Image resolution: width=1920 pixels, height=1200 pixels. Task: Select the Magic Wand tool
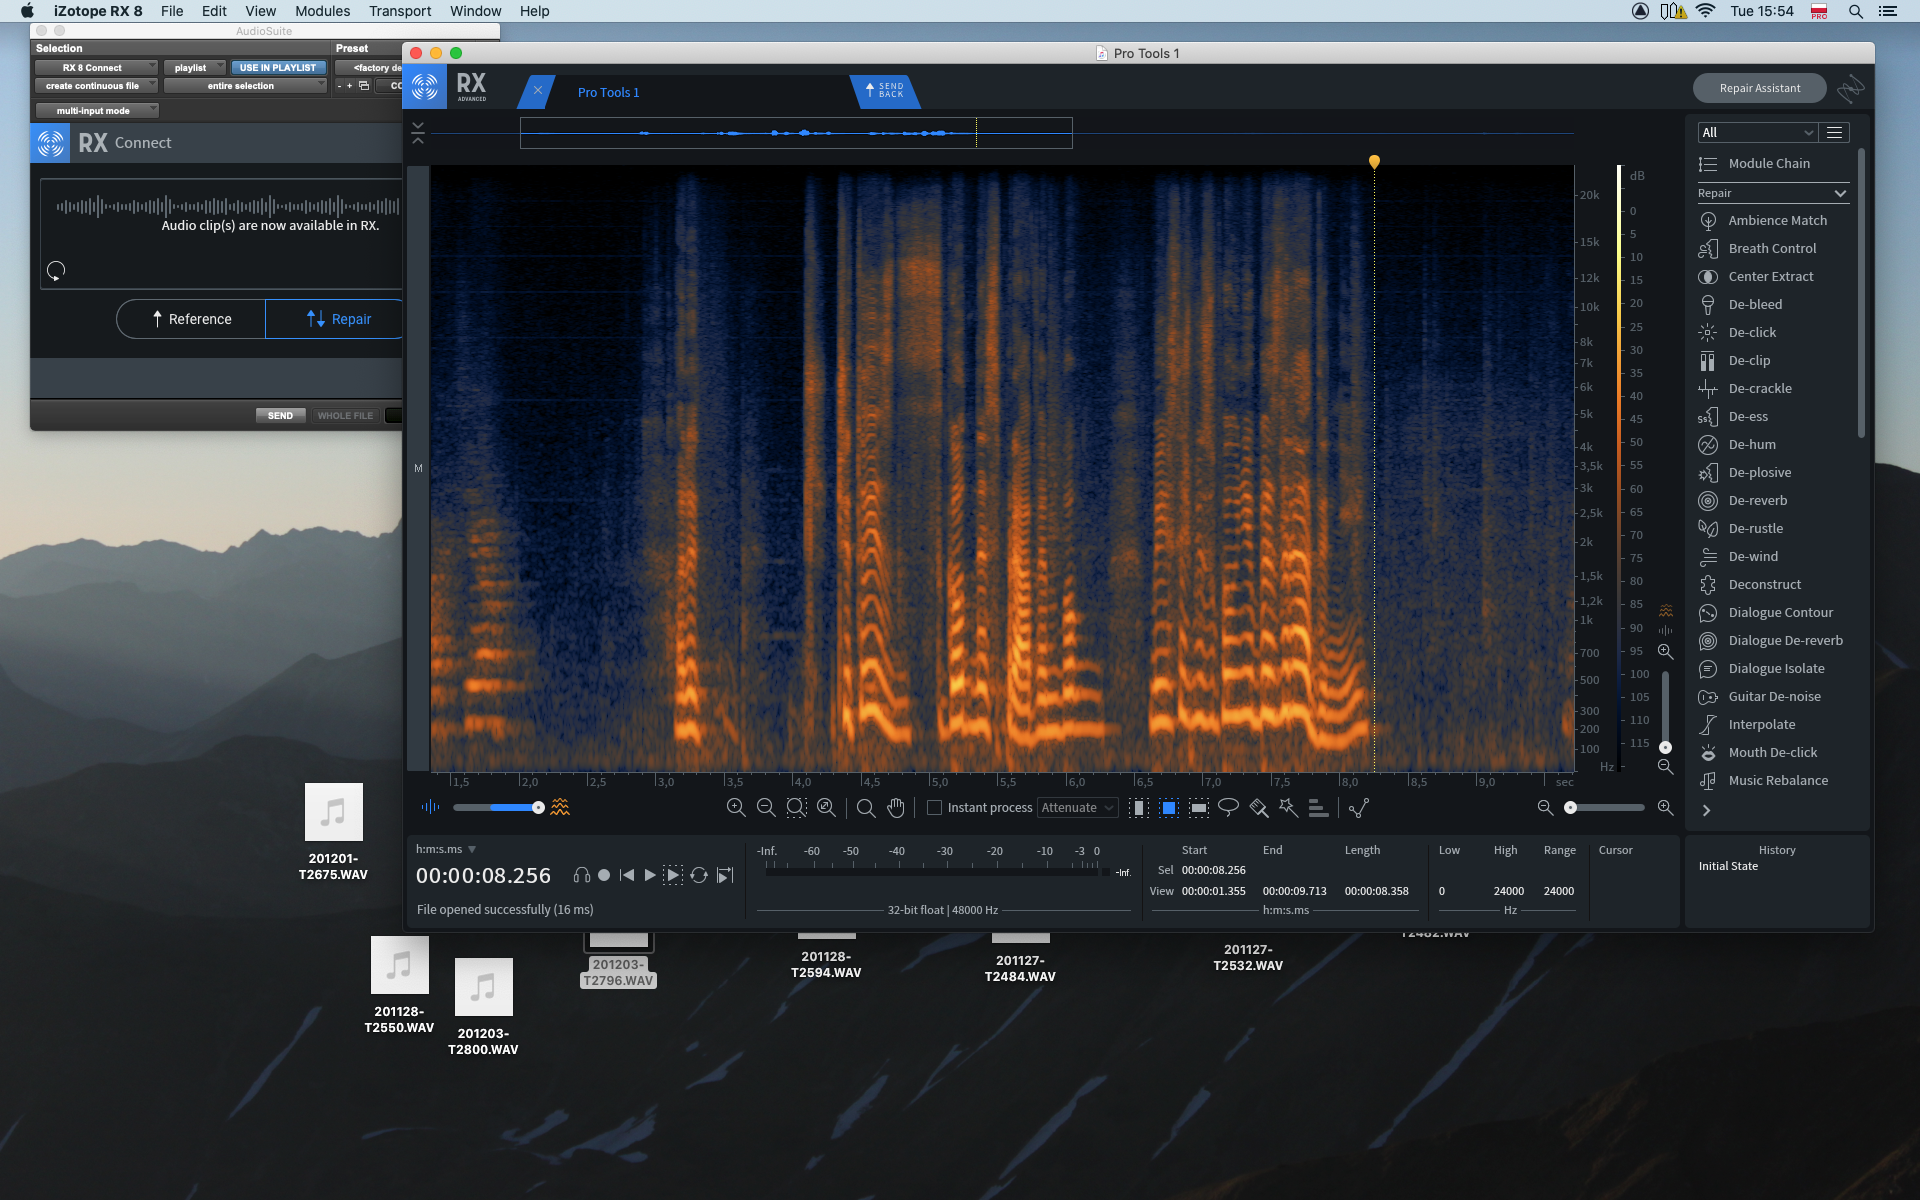(x=1289, y=808)
